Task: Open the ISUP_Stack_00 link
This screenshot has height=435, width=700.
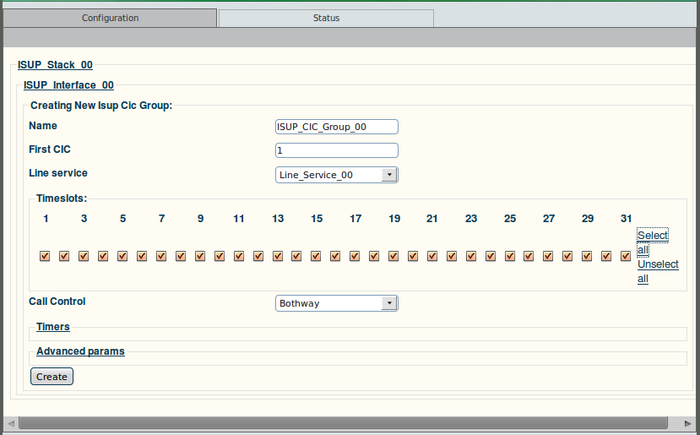Action: (55, 65)
